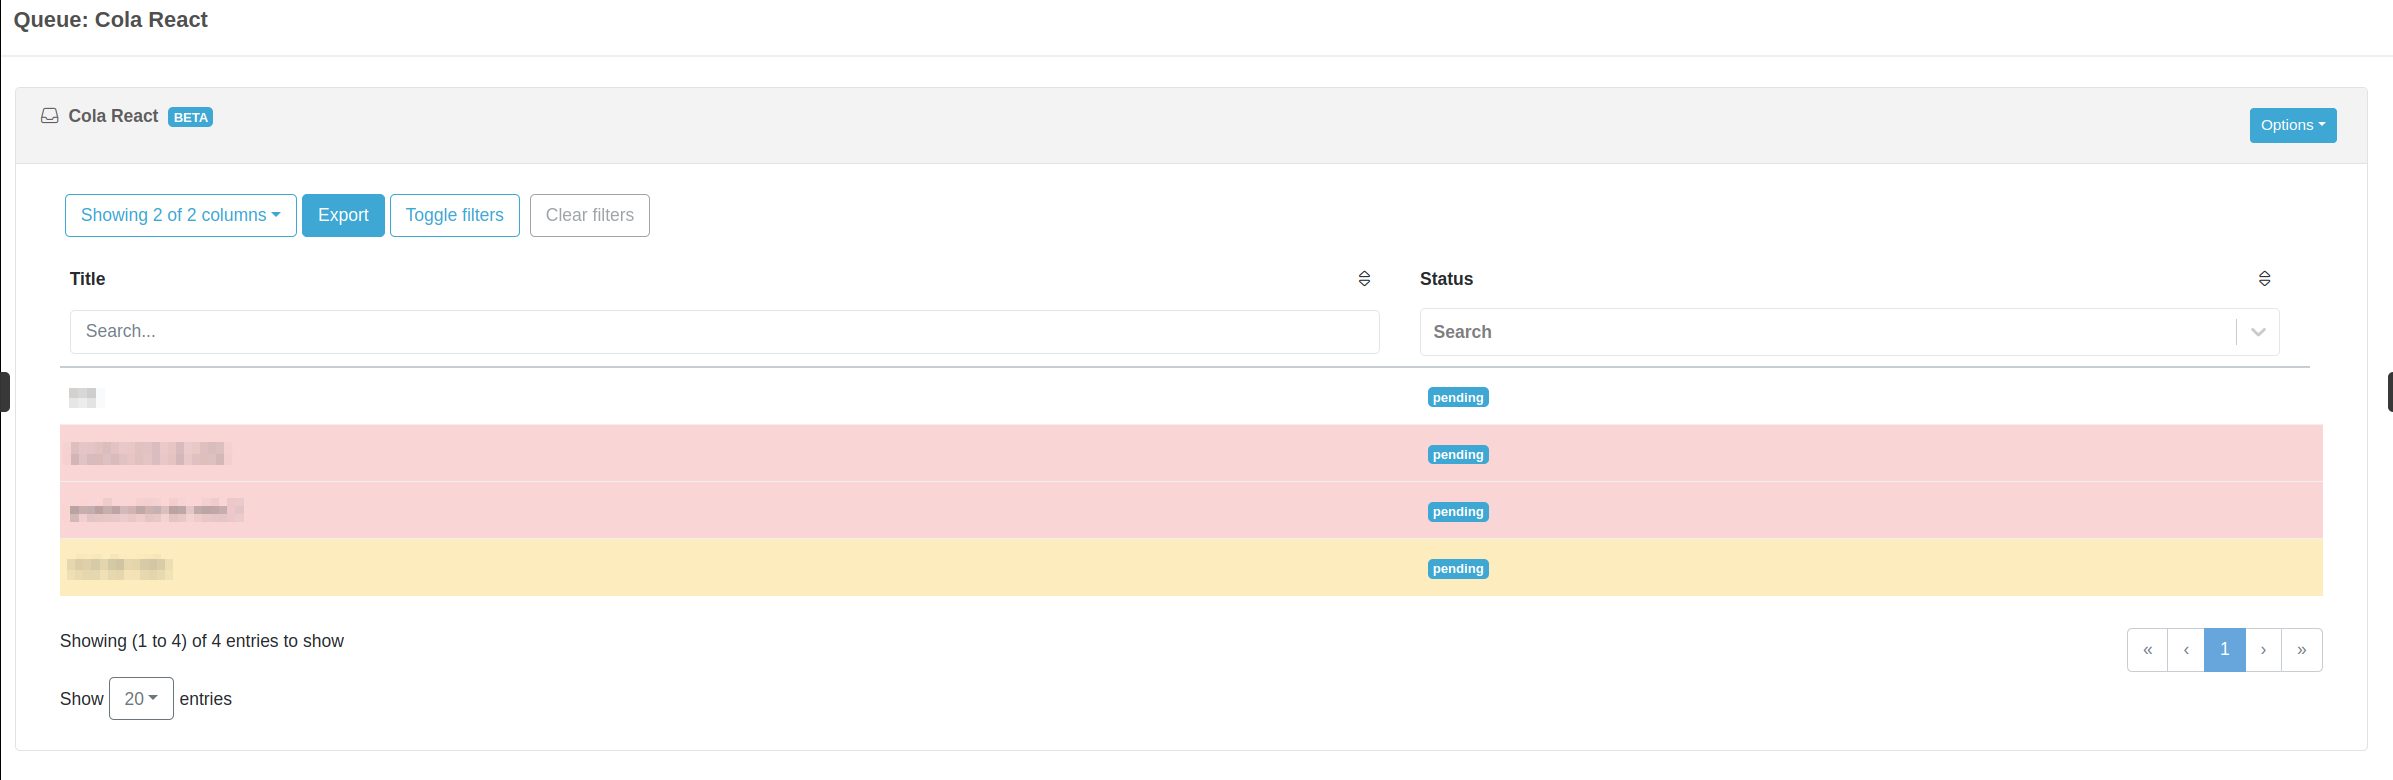Go to the next page arrow
This screenshot has height=780, width=2393.
click(2263, 650)
